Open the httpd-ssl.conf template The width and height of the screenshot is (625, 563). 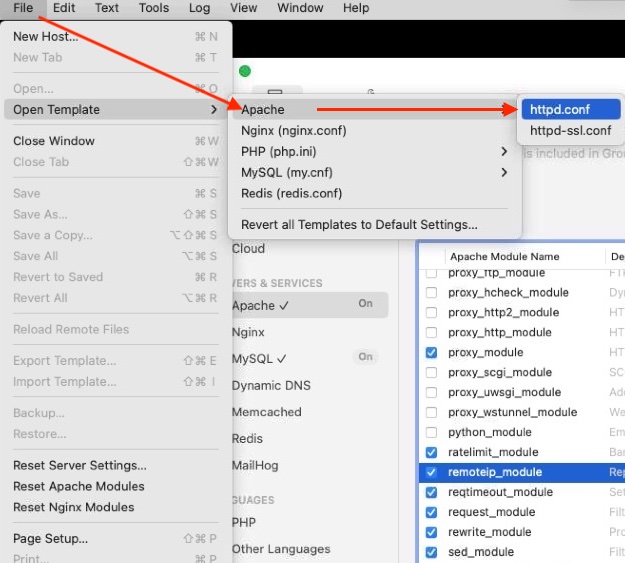point(571,130)
